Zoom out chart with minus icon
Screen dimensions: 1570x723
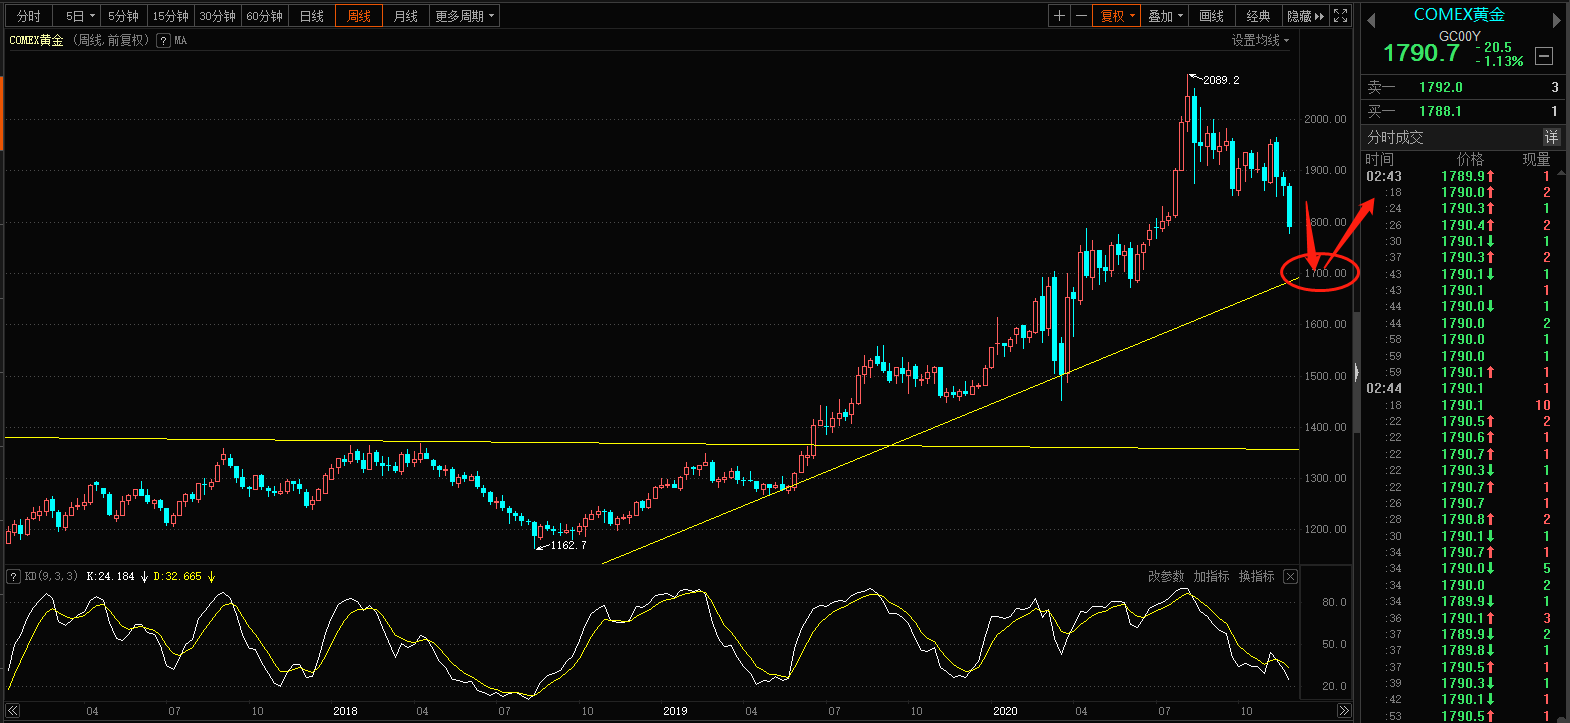coord(1081,16)
